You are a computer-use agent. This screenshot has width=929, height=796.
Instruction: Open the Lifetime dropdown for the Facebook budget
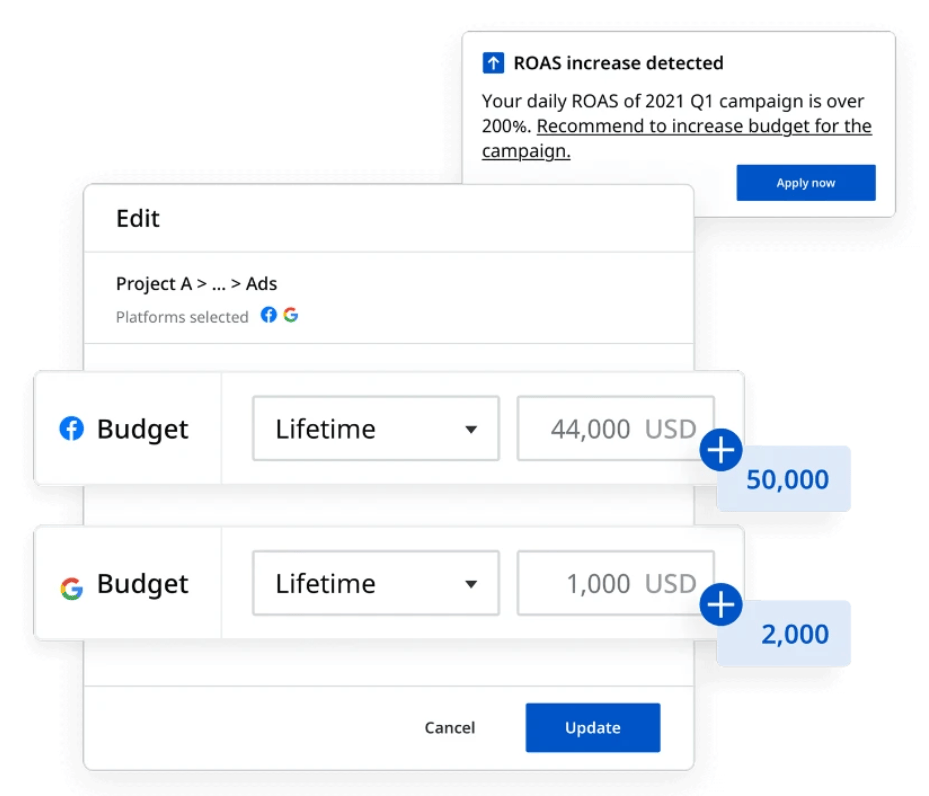click(375, 429)
